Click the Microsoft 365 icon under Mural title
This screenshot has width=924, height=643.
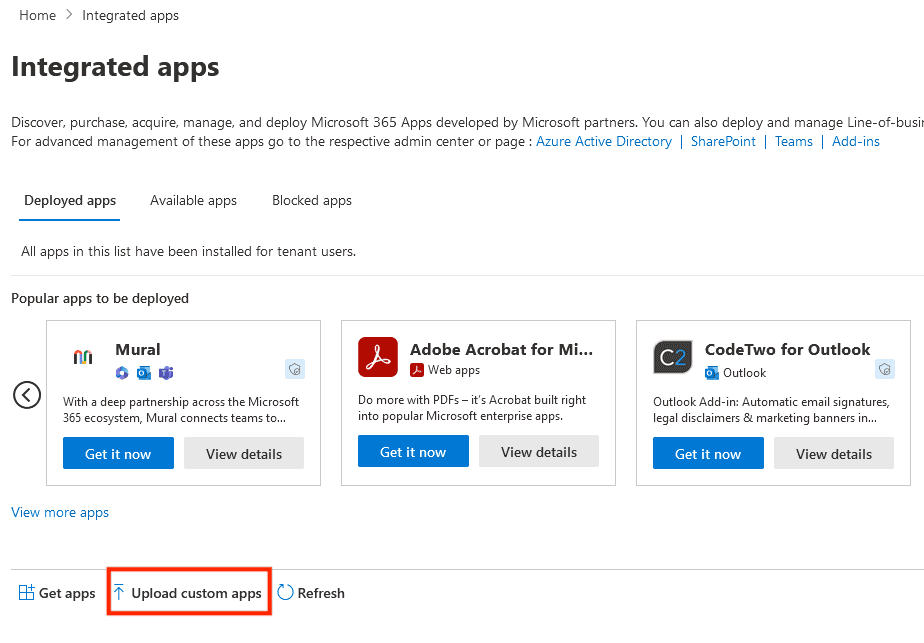(122, 372)
